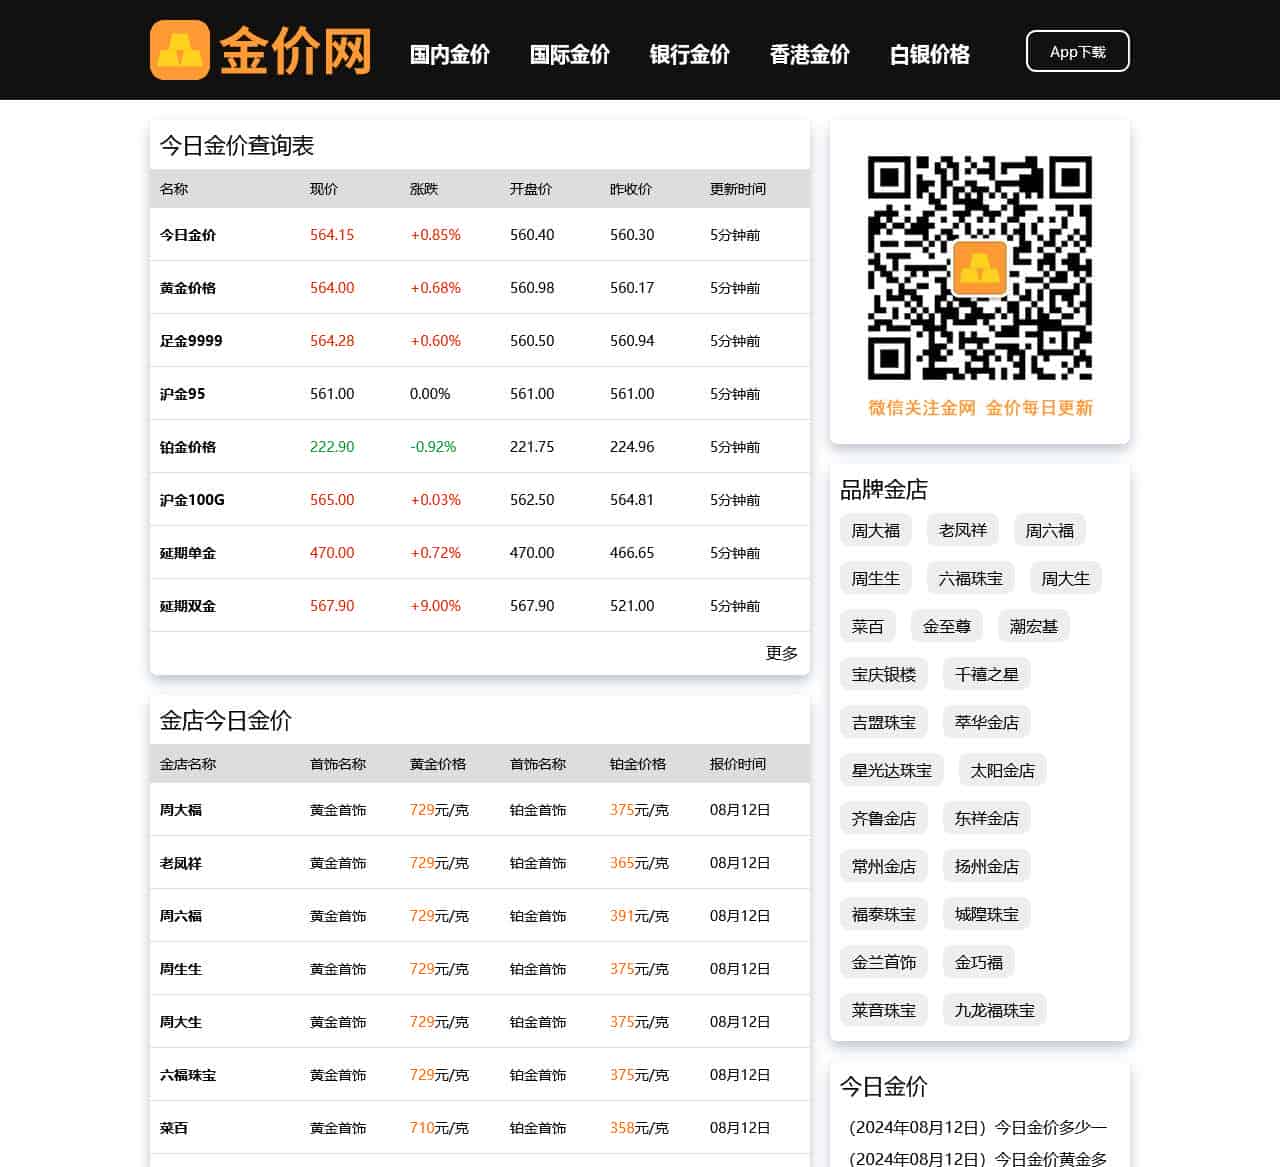The height and width of the screenshot is (1167, 1280).
Task: Select the 齐鲁金店 brand tag
Action: 884,818
